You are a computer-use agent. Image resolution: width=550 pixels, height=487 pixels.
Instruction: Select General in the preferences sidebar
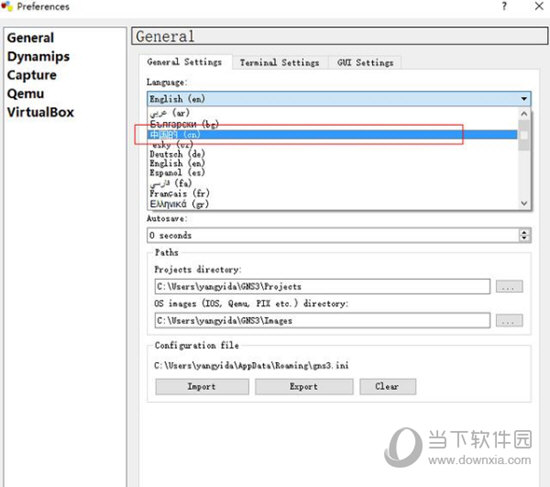31,38
